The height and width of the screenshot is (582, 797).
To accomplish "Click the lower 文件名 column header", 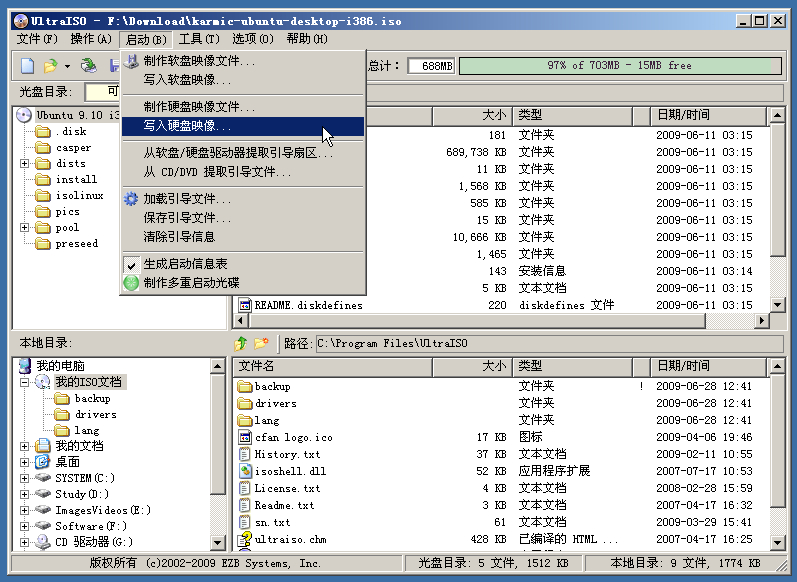I will click(333, 366).
